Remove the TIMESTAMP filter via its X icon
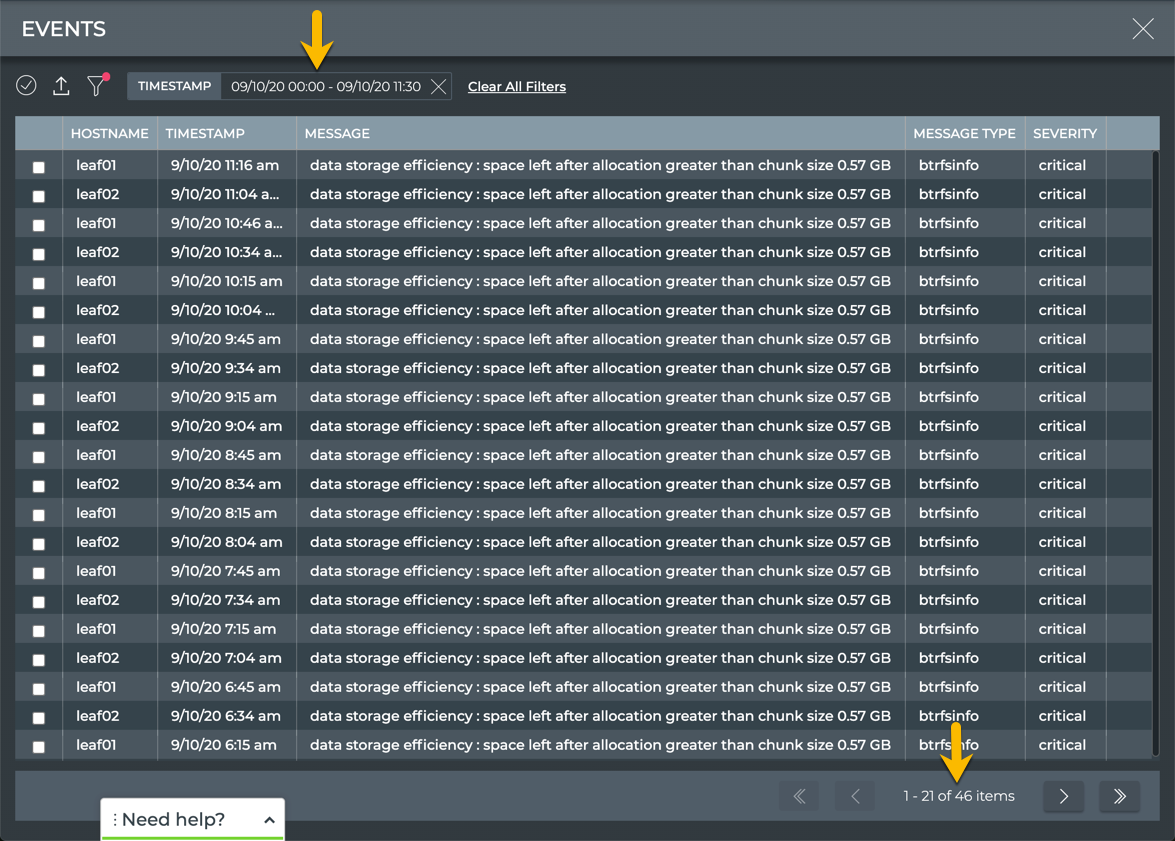This screenshot has width=1175, height=841. [x=438, y=86]
